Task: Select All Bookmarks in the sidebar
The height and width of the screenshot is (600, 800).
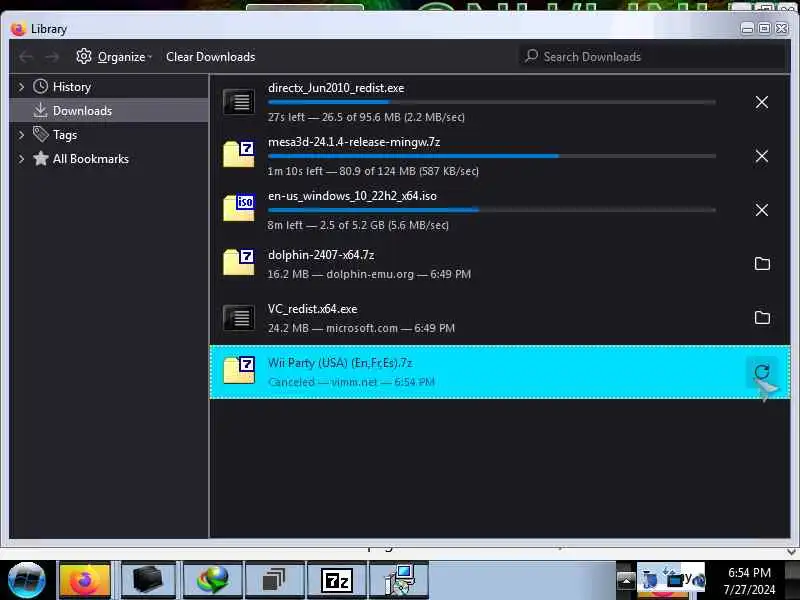Action: [x=109, y=159]
